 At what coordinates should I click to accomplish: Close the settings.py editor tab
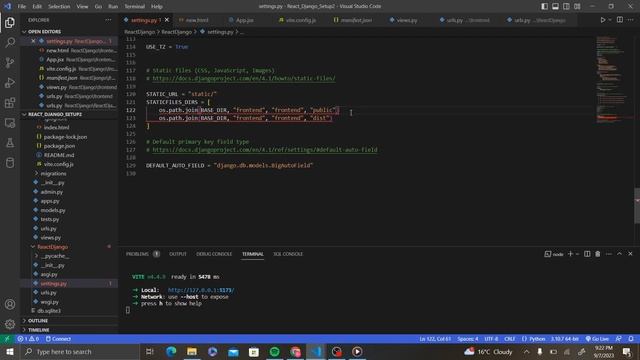tap(167, 20)
